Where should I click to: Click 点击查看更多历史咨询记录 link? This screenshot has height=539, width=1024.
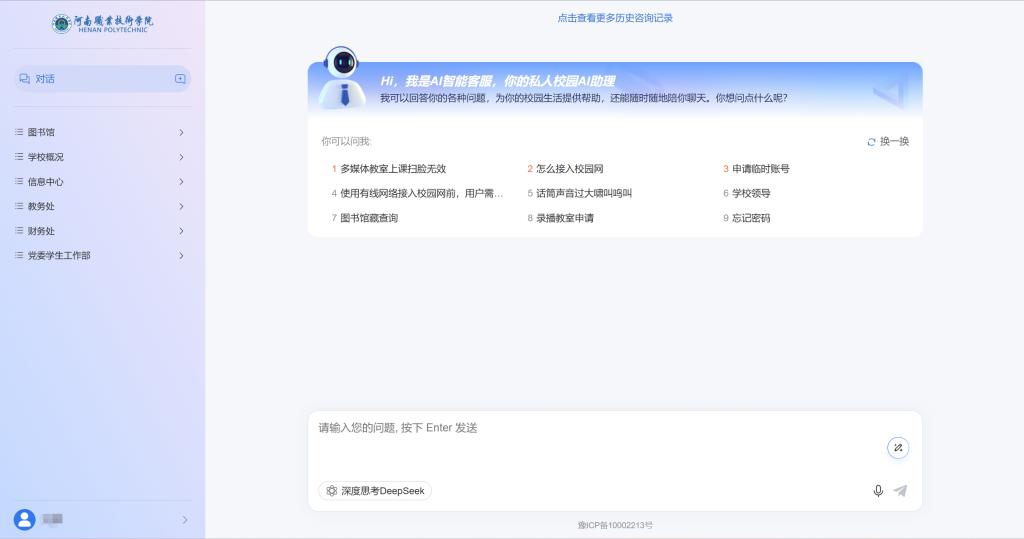[x=615, y=18]
